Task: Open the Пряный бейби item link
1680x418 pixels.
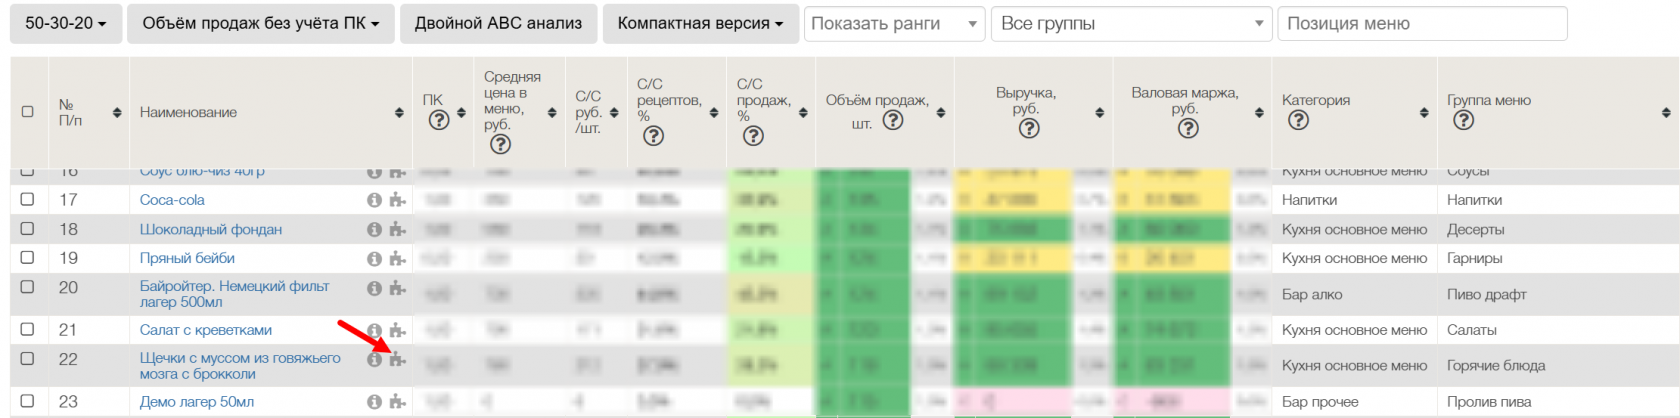Action: (x=187, y=258)
